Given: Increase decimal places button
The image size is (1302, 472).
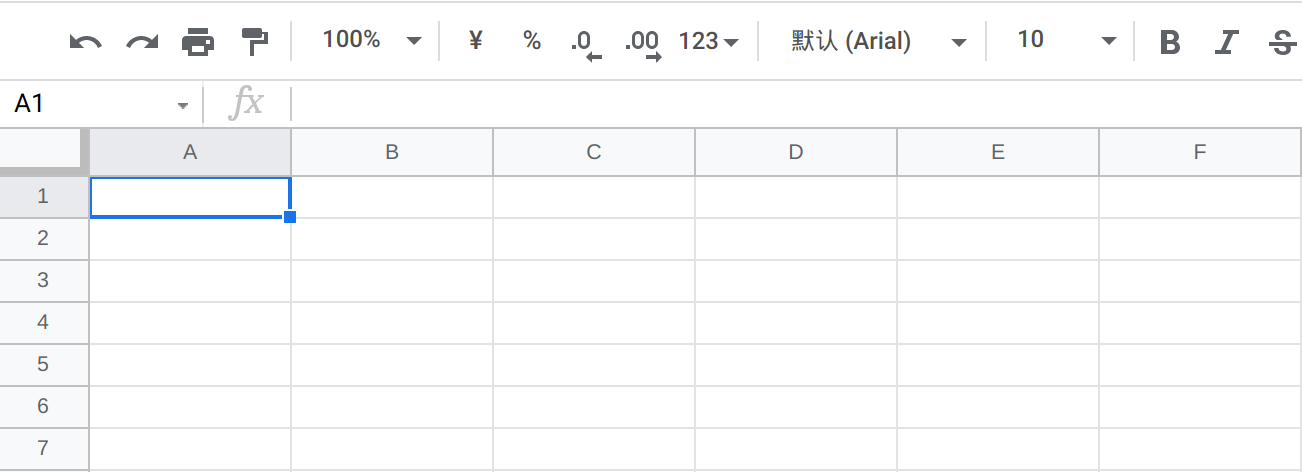Looking at the screenshot, I should click(x=642, y=43).
